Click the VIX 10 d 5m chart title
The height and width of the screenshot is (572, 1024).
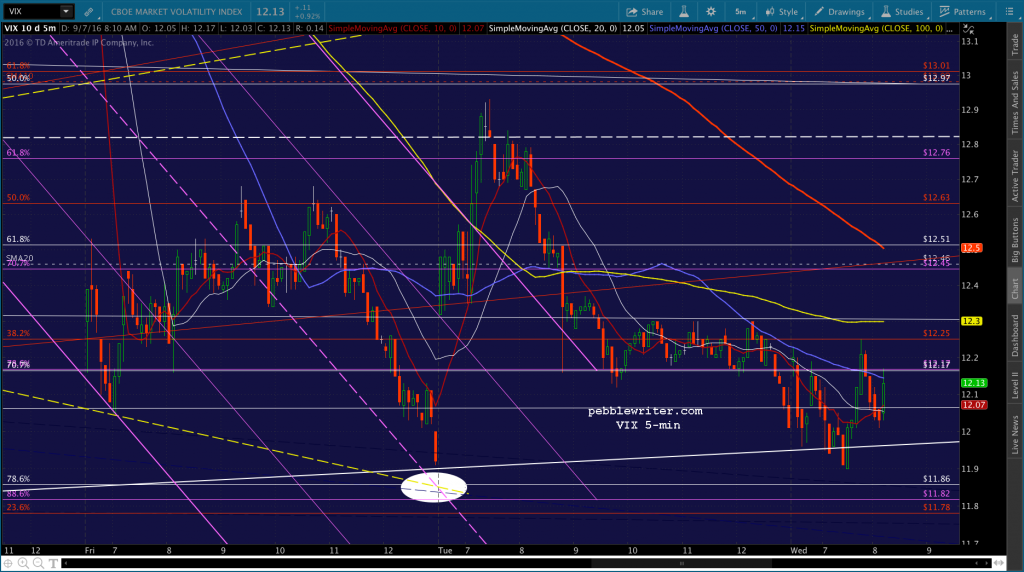[x=30, y=29]
